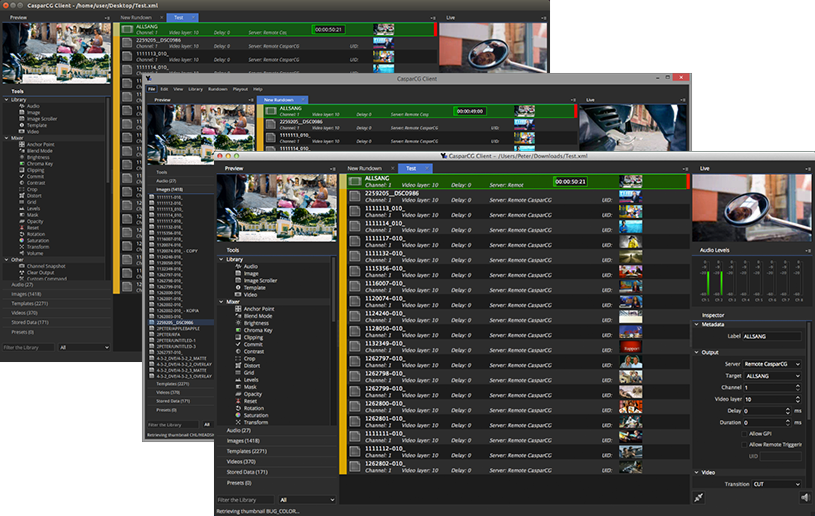This screenshot has width=815, height=516.
Task: Click the Channel spinner arrows in Inspector
Action: point(798,388)
